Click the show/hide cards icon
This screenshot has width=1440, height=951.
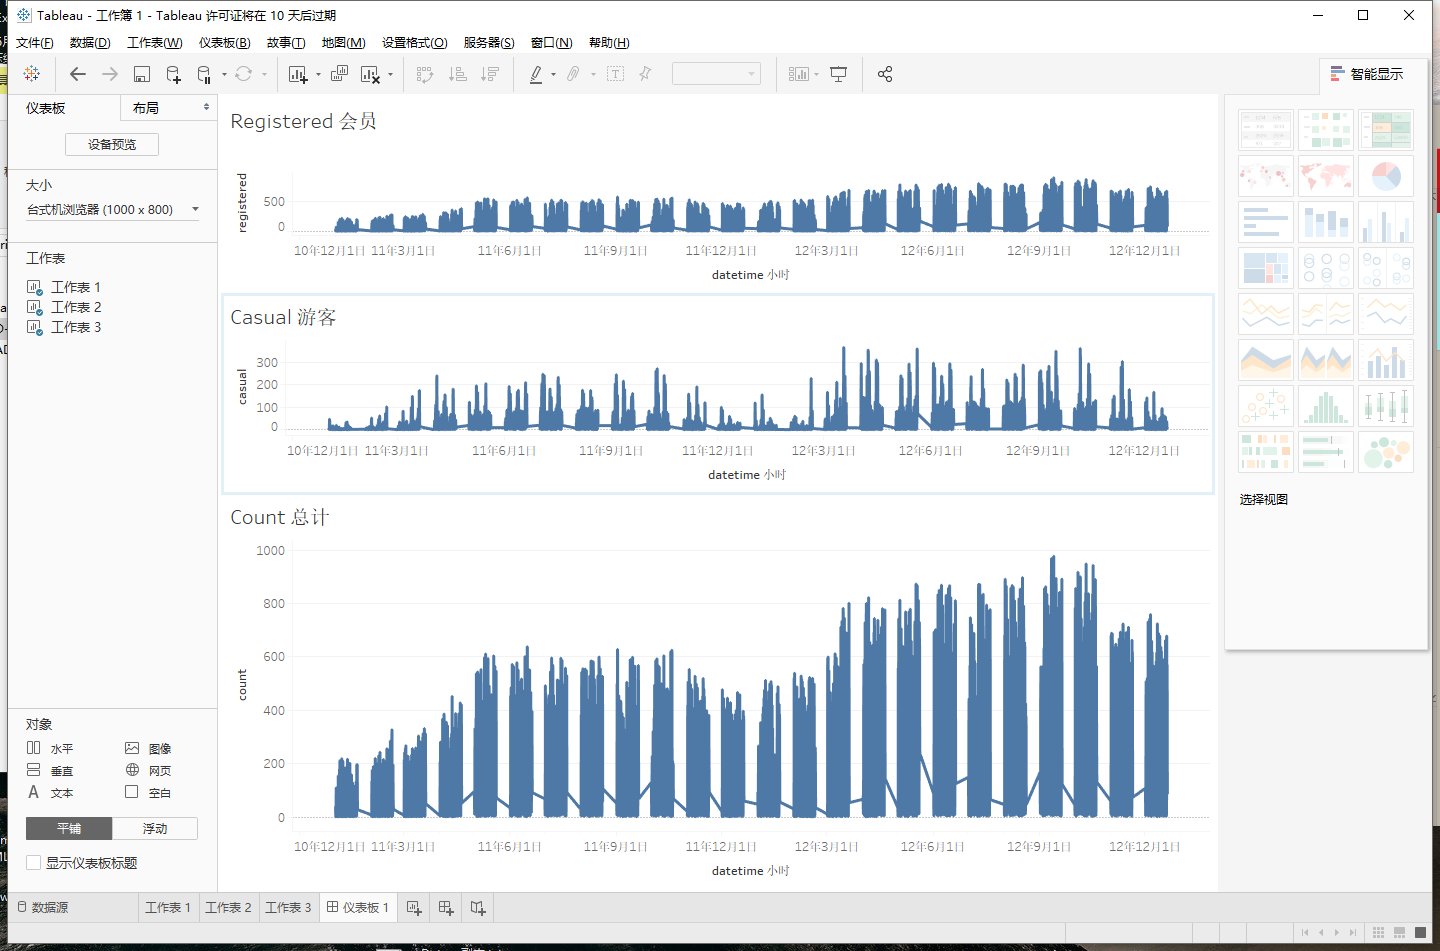pyautogui.click(x=798, y=74)
